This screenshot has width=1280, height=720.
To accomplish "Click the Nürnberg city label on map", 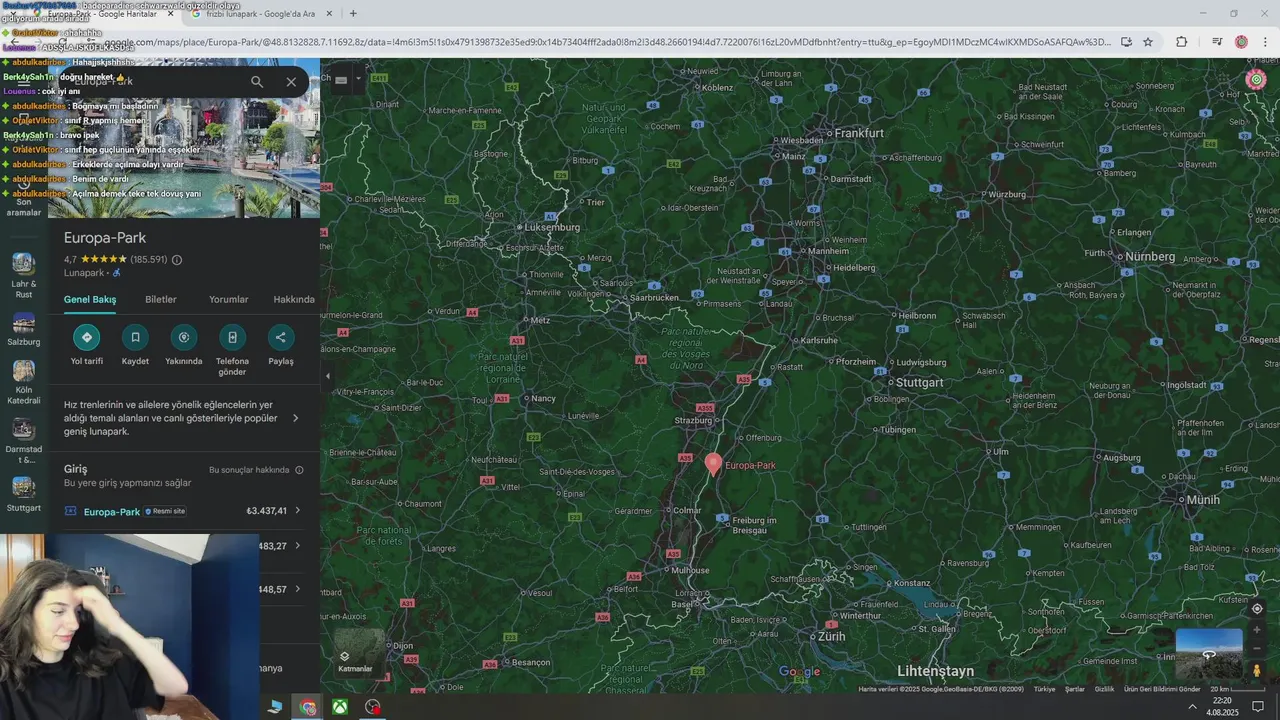I will (x=1150, y=257).
